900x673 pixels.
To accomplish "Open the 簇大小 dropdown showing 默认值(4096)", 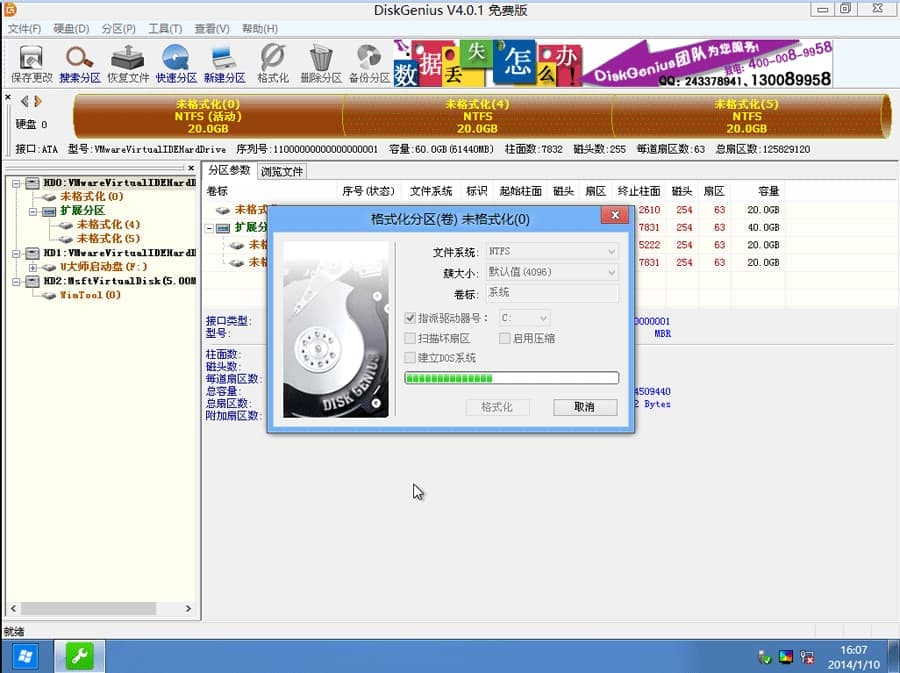I will 553,271.
